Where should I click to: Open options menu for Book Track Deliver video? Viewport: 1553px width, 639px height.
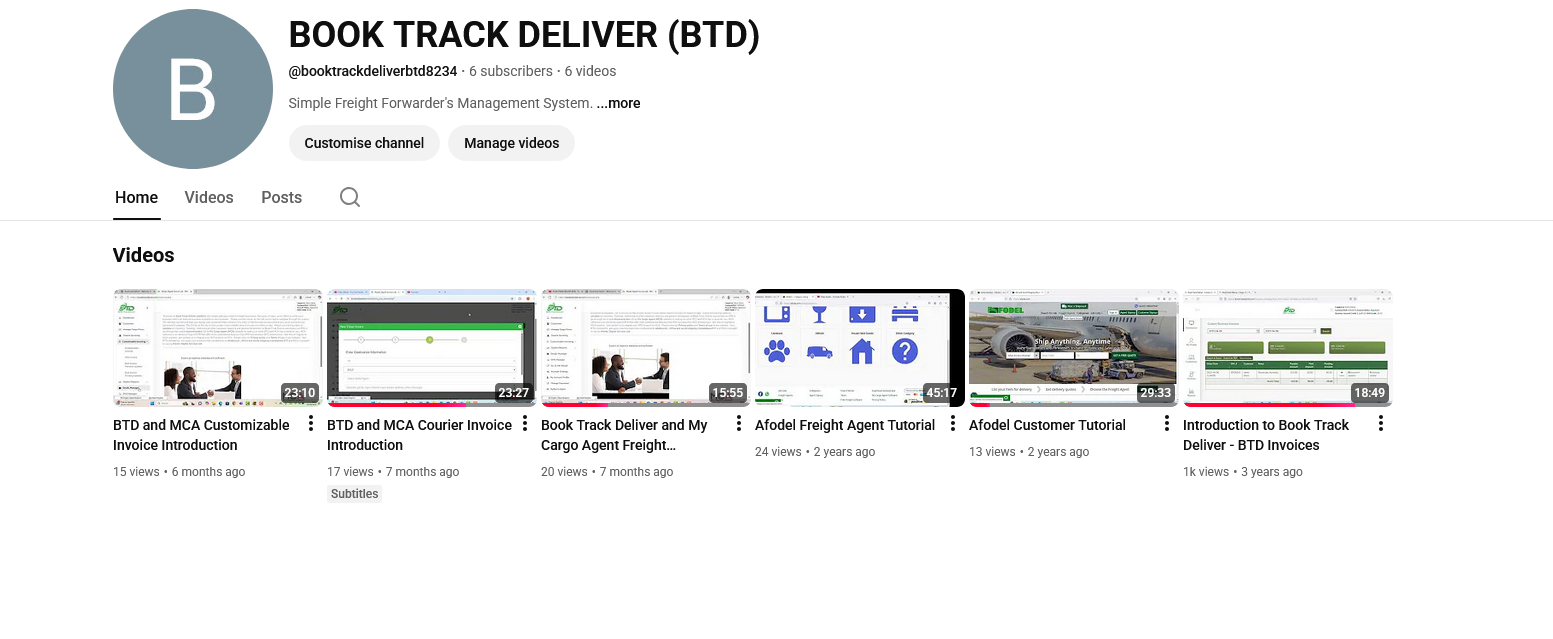tap(738, 424)
